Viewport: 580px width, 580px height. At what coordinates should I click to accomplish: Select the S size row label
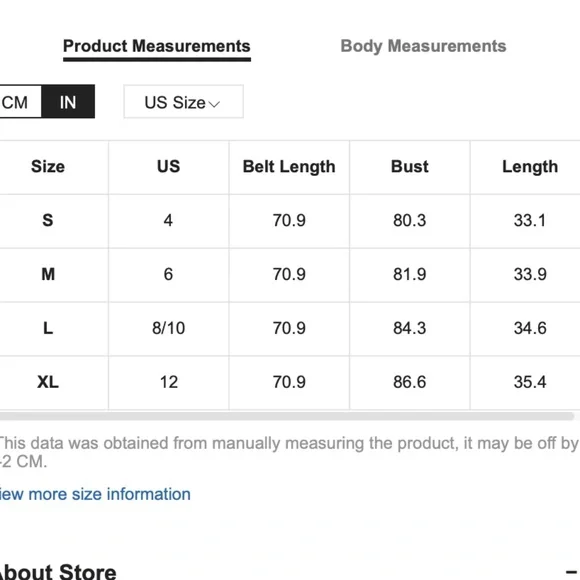pos(48,220)
